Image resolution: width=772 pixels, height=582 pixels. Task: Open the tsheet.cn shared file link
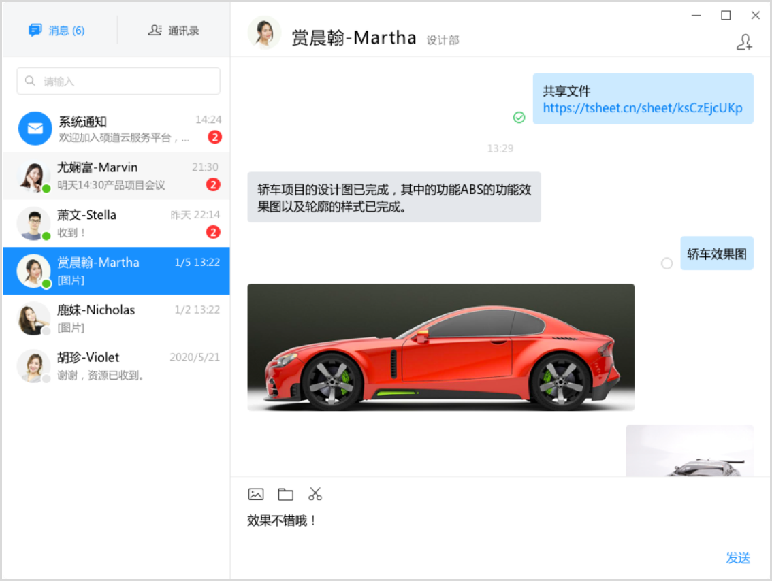(642, 108)
